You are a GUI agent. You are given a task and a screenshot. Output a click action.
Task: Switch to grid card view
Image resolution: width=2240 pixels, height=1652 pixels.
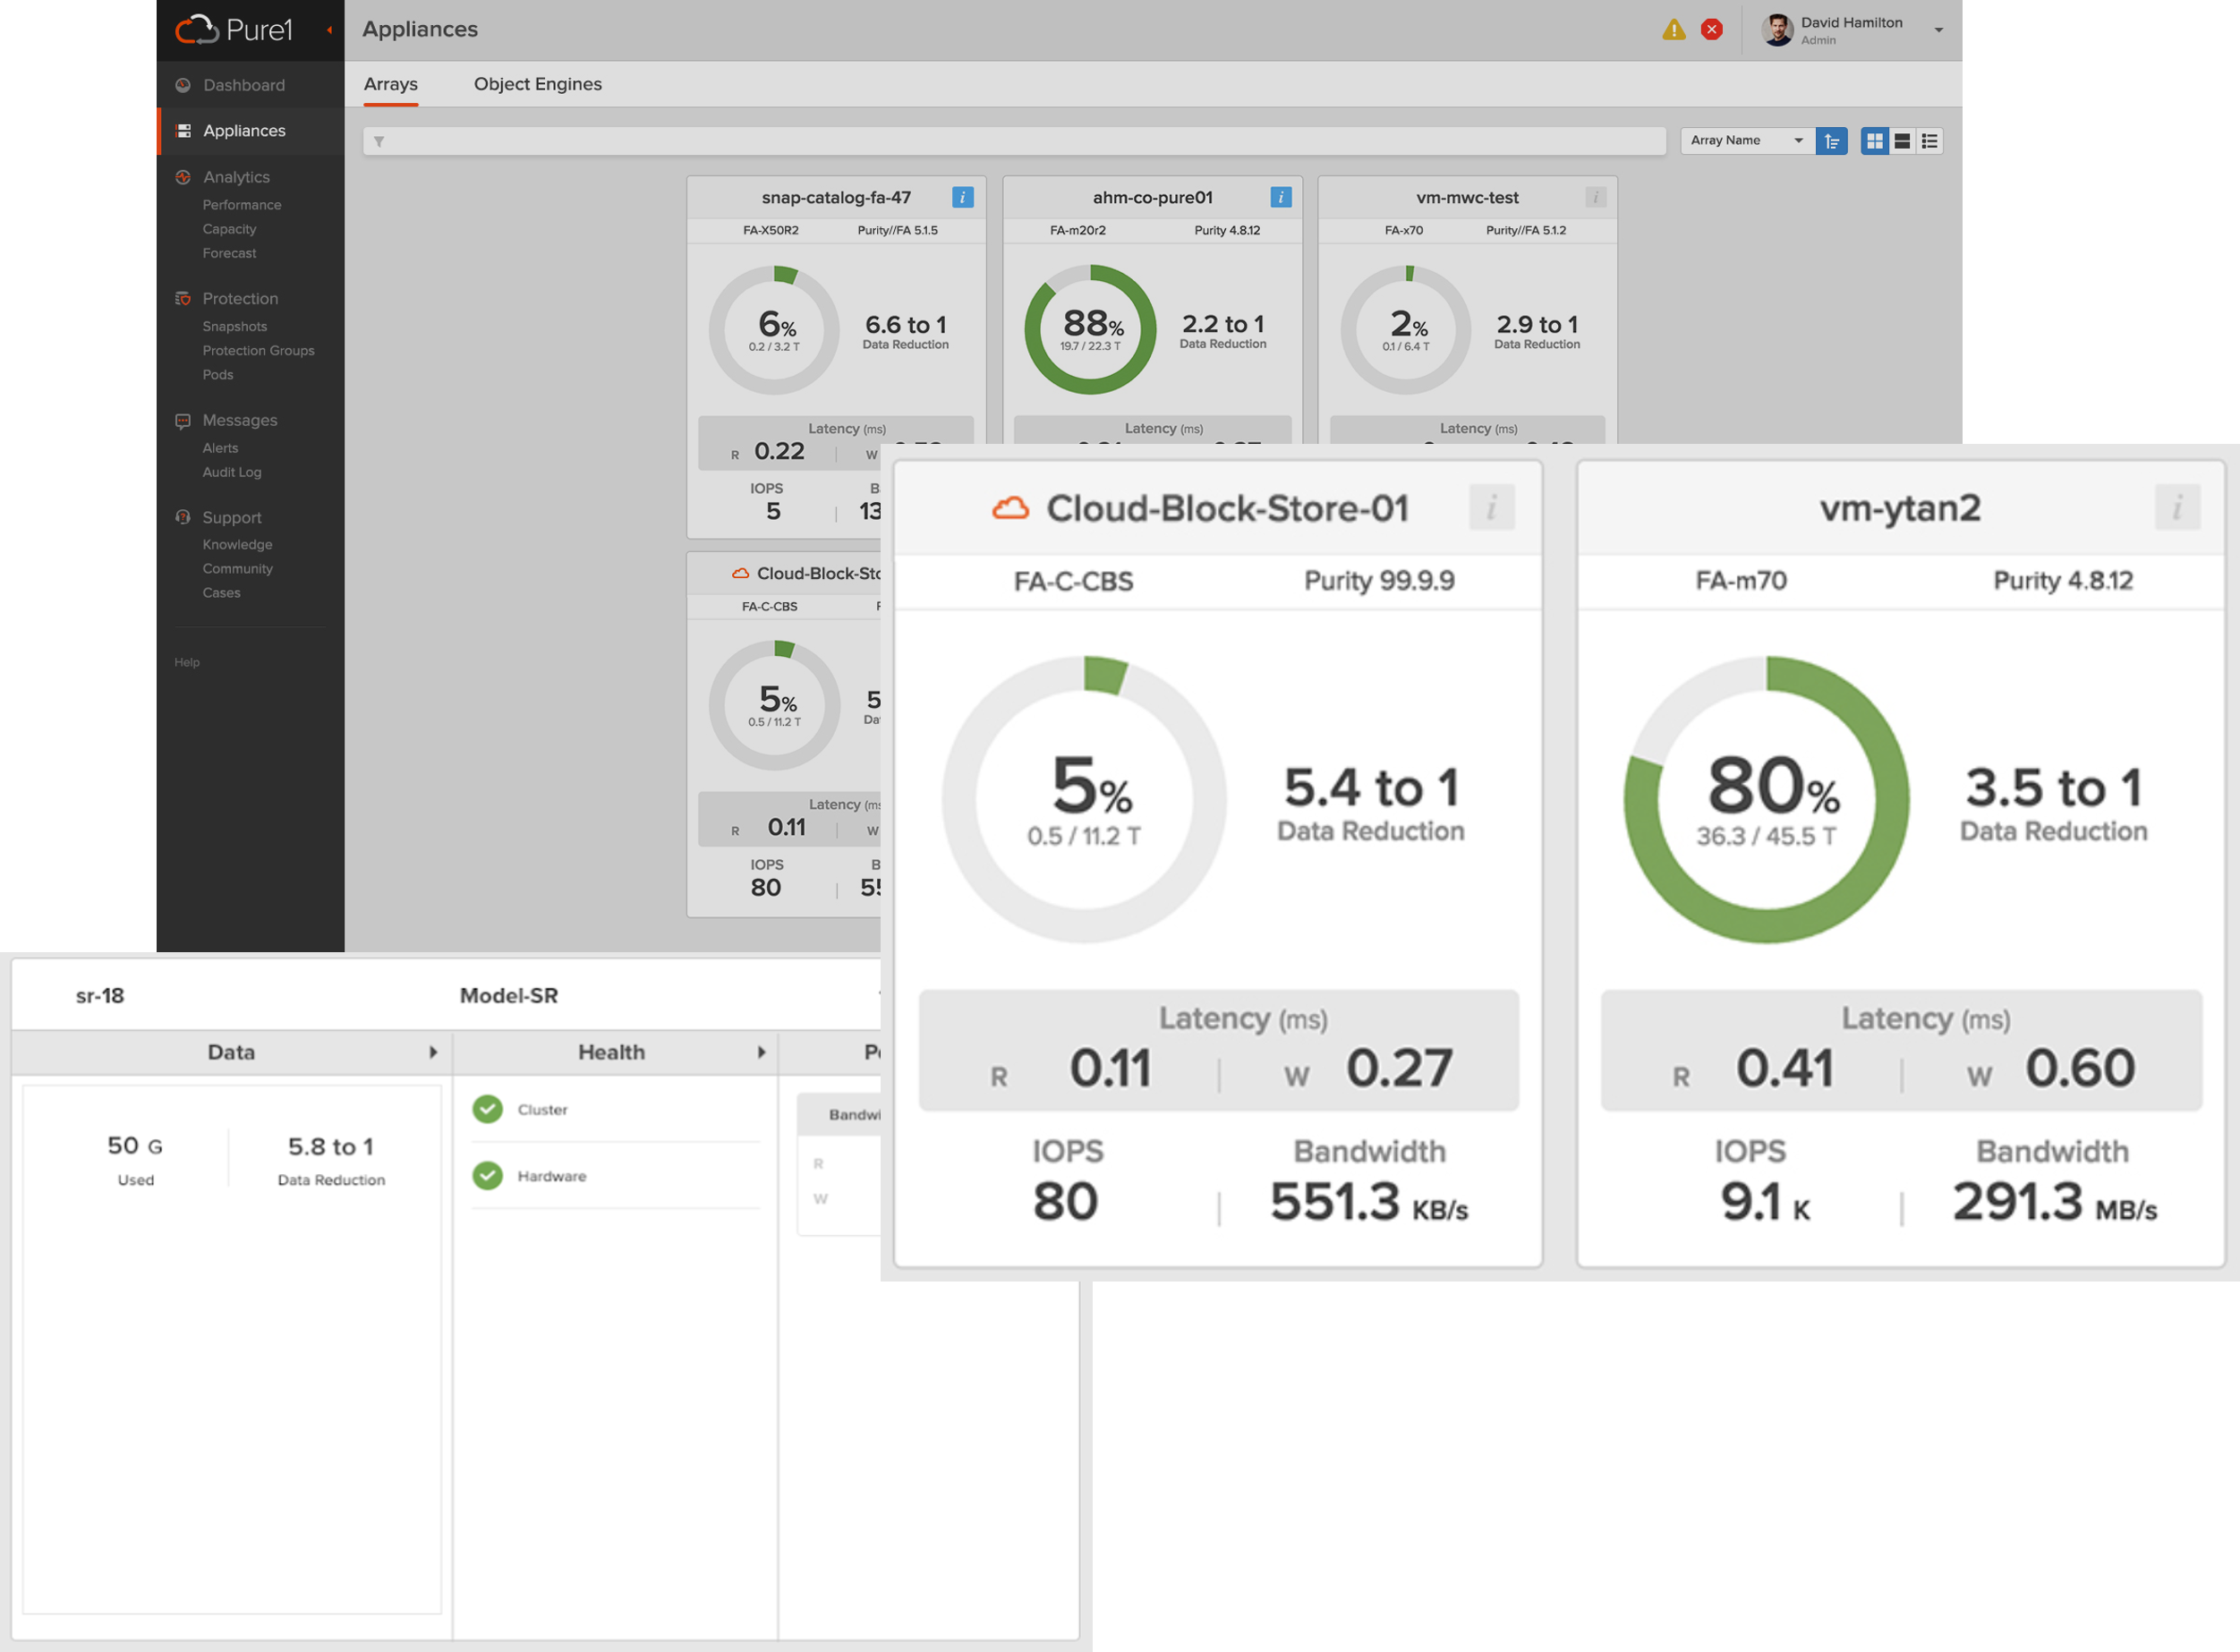[x=1874, y=141]
